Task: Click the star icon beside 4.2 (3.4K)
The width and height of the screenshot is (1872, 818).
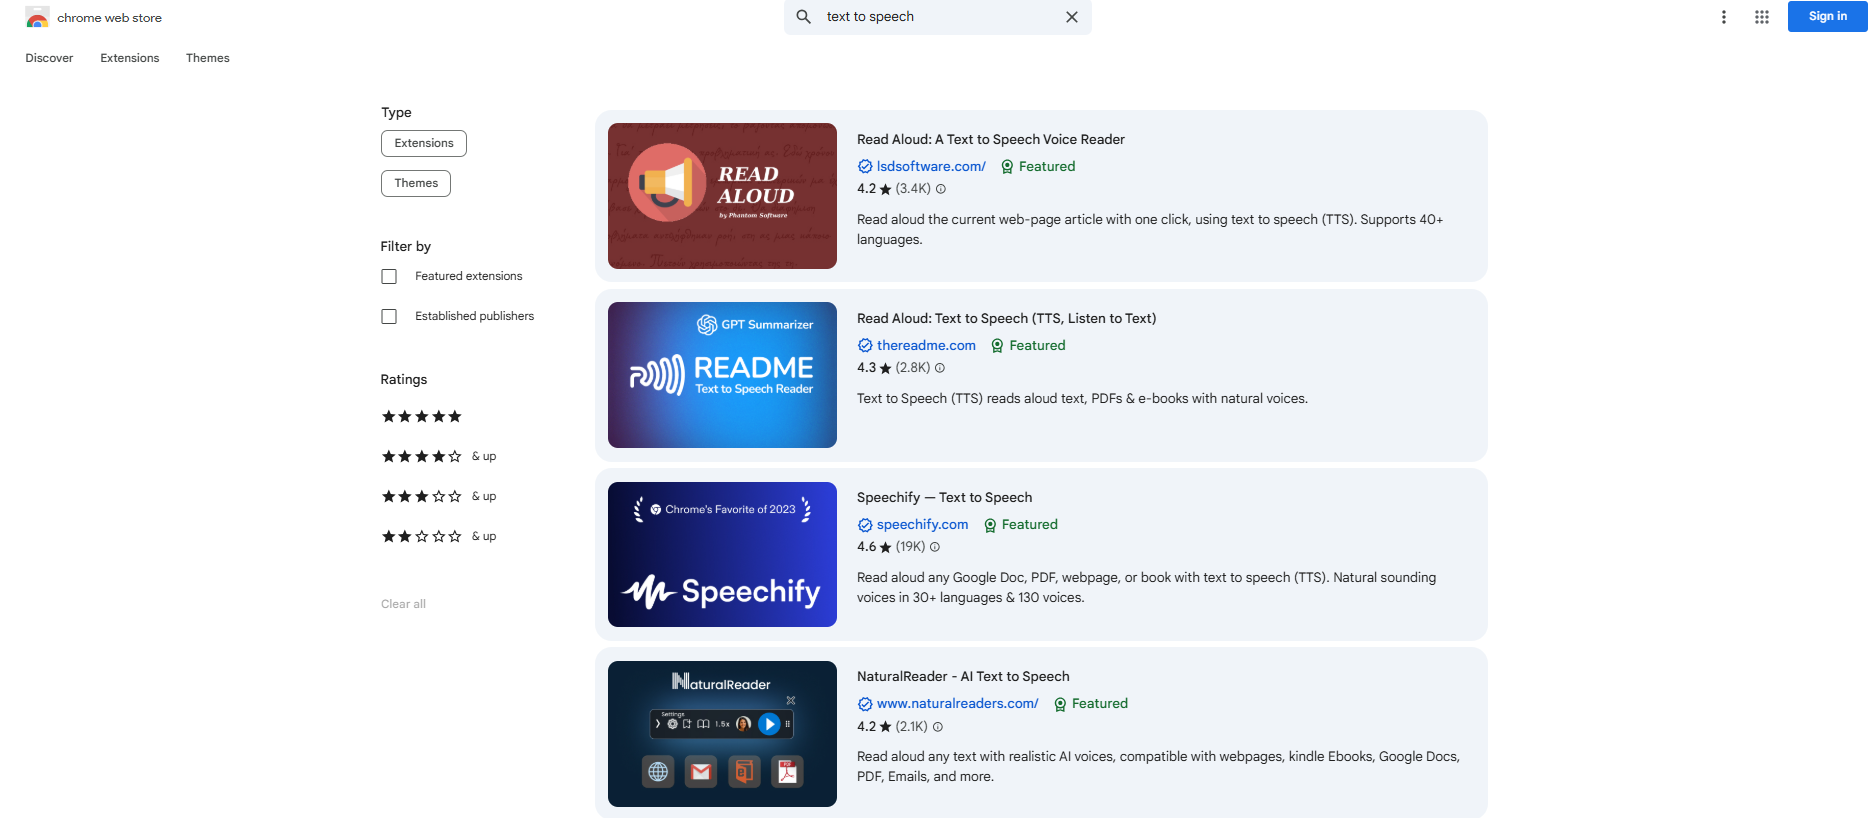Action: click(885, 189)
